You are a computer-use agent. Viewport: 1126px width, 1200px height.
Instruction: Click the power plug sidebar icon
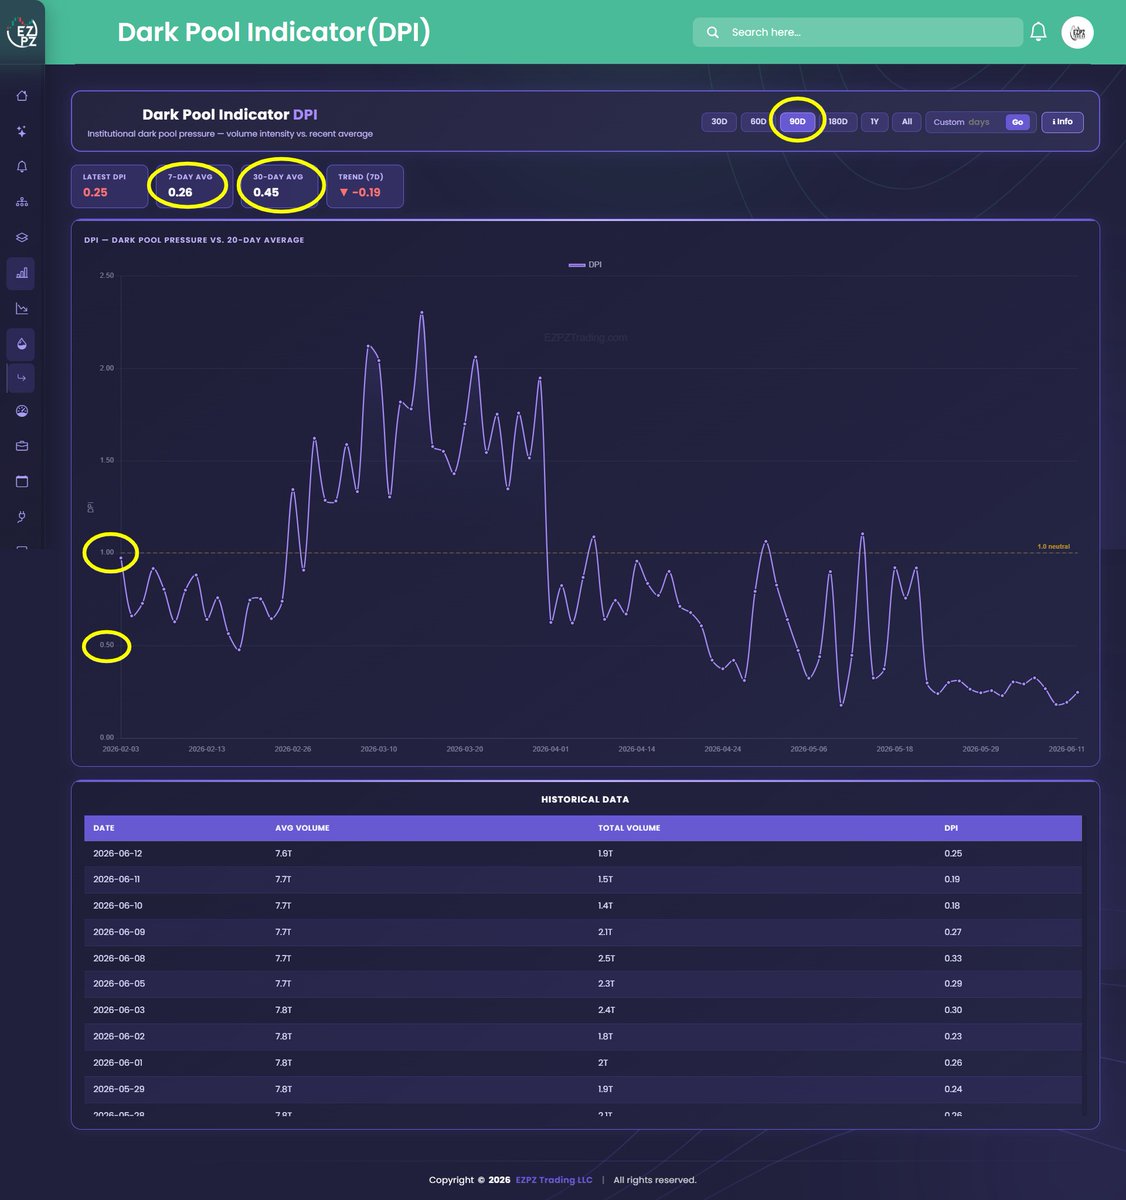tap(22, 517)
